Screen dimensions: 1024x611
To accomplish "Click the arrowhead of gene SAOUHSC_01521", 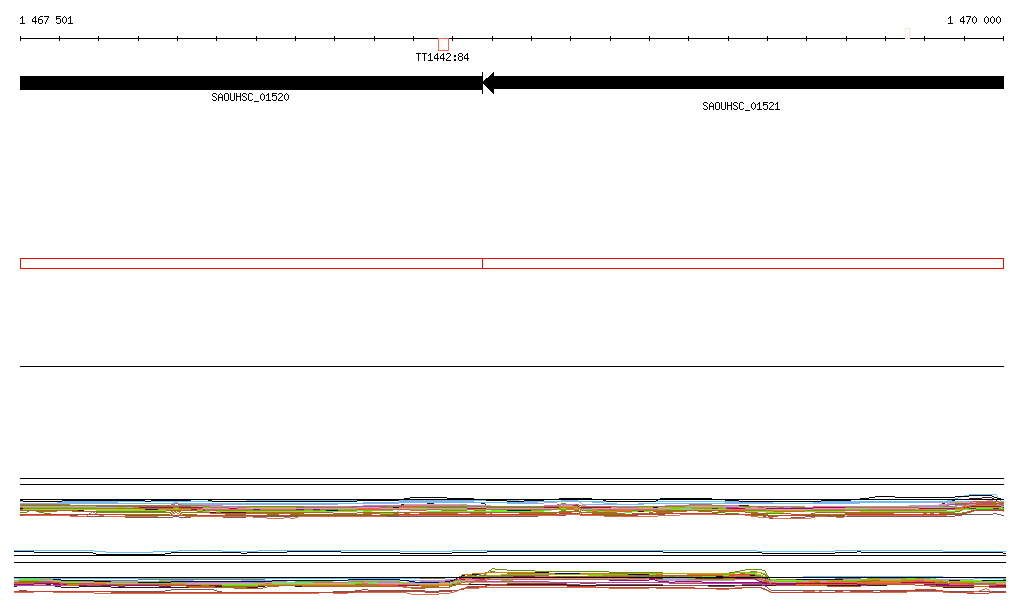I will [x=489, y=83].
